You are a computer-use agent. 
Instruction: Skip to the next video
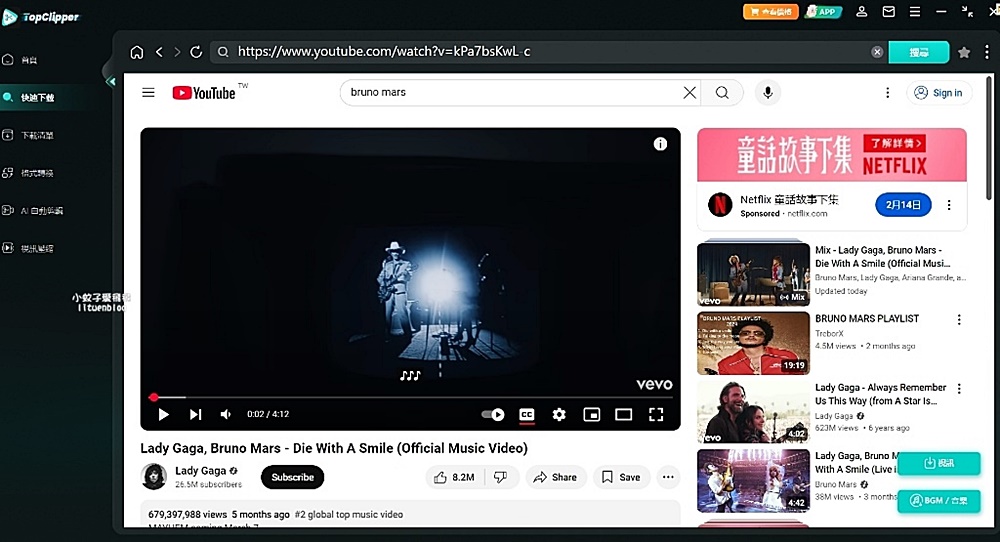tap(195, 414)
